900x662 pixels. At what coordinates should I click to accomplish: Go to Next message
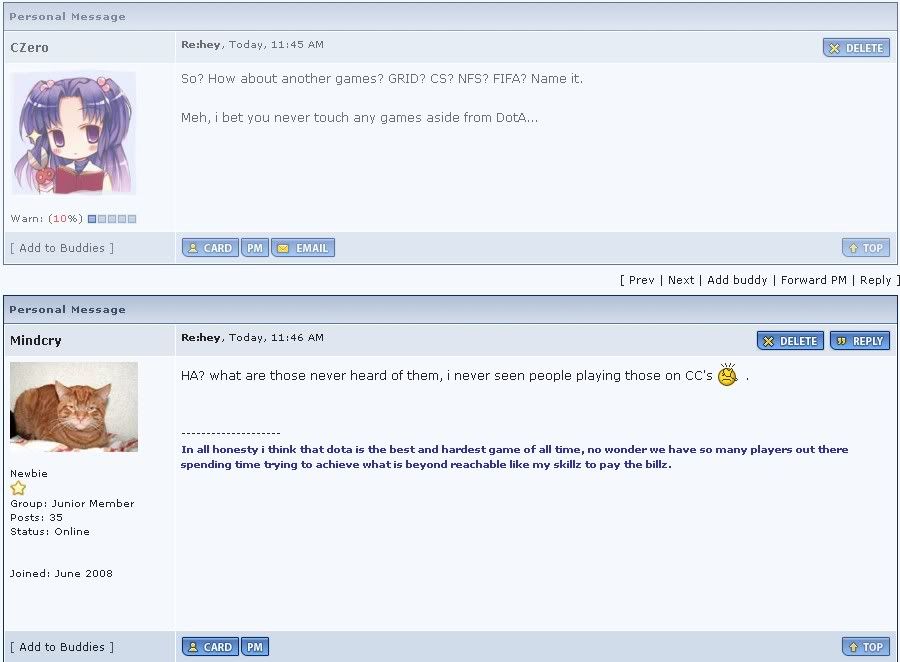(x=681, y=280)
